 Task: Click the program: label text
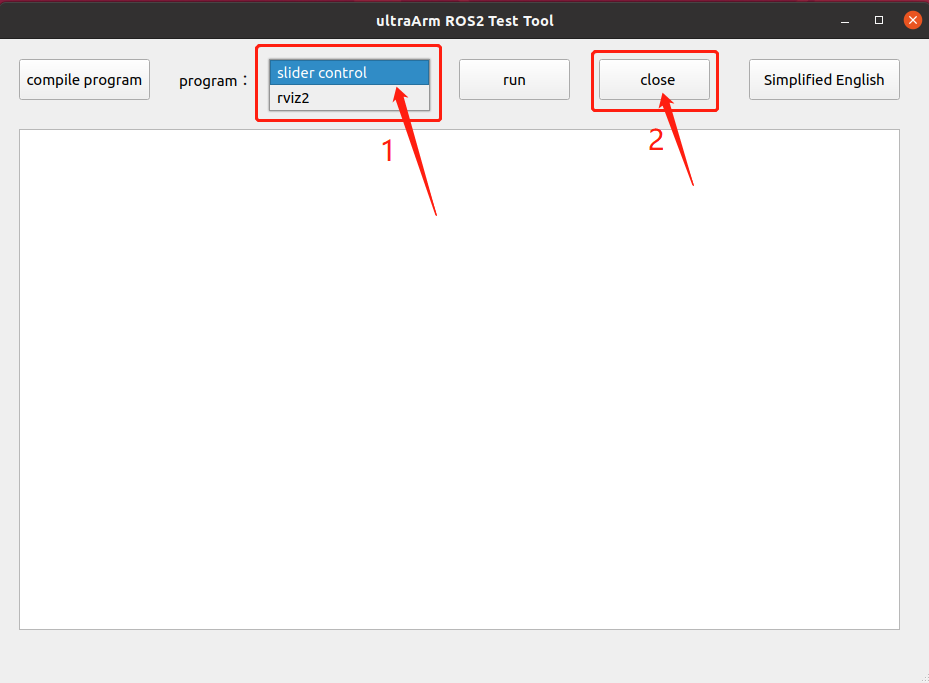(213, 81)
